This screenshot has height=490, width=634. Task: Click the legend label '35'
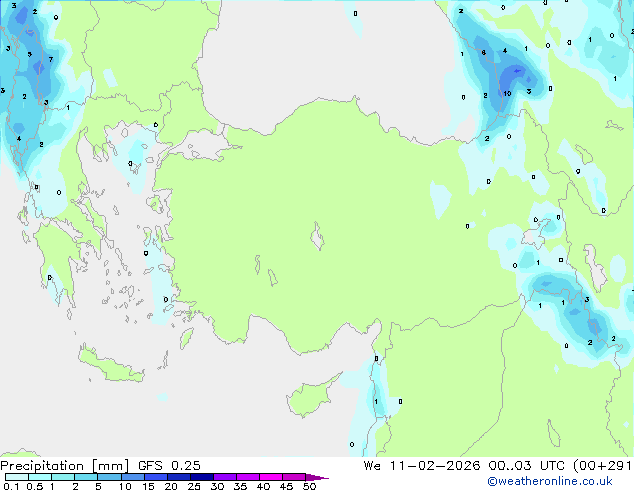pyautogui.click(x=240, y=486)
